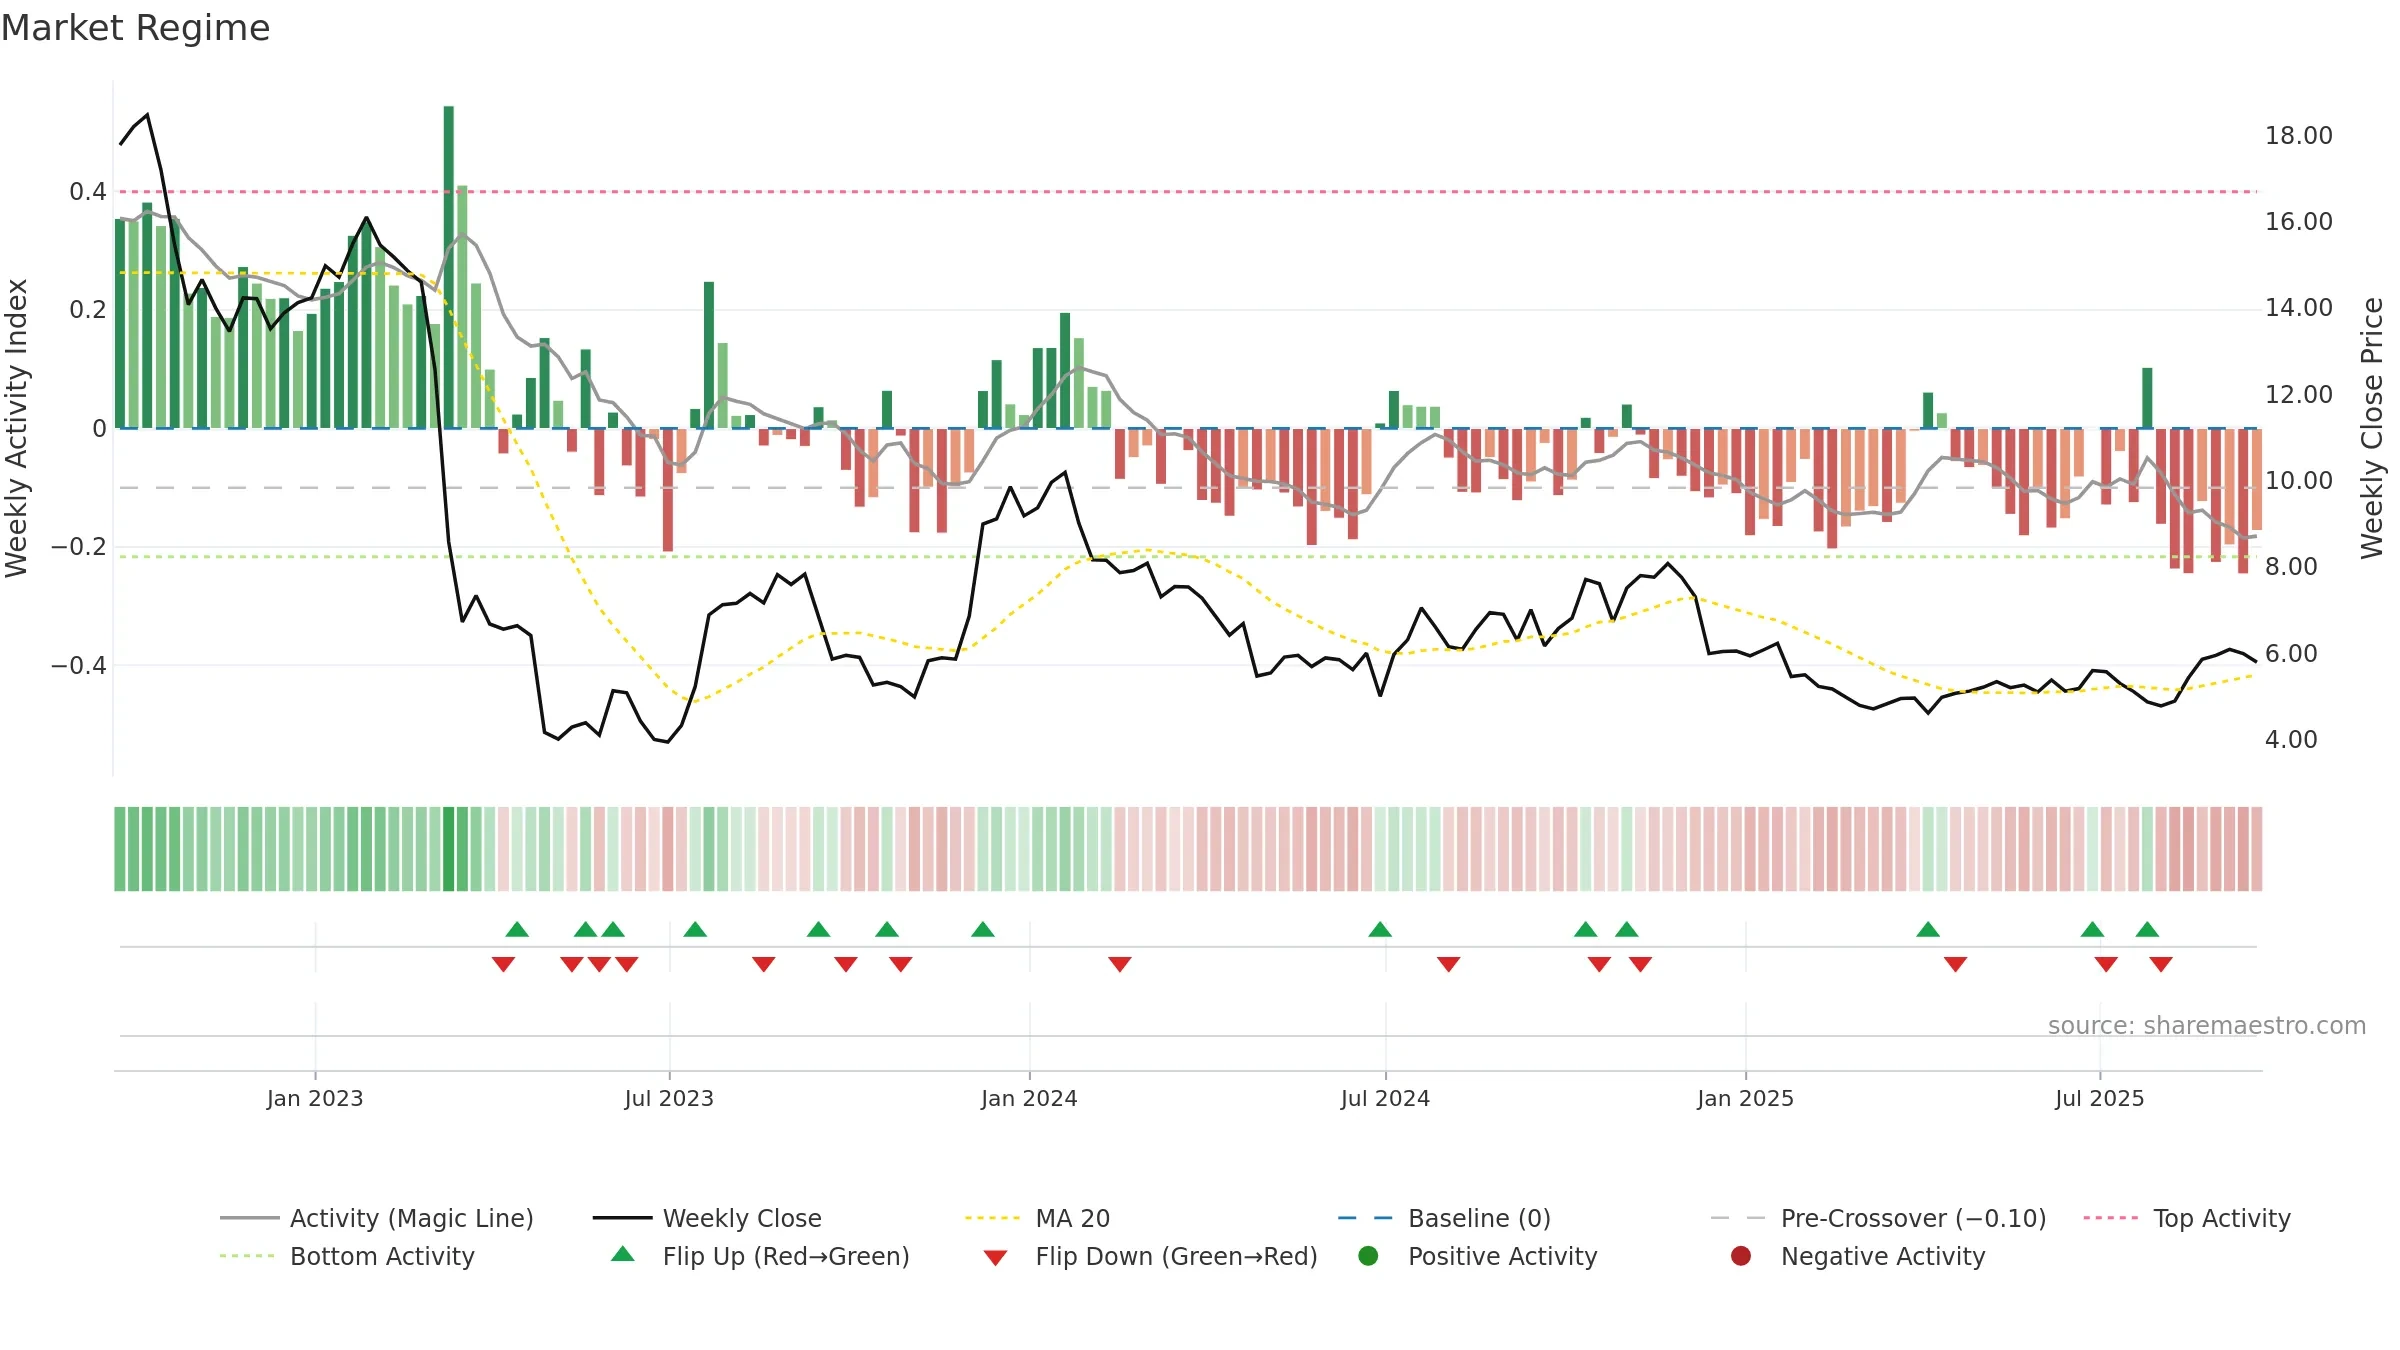Click the Jul 2024 x-axis label
2400x1350 pixels.
click(x=1385, y=1099)
